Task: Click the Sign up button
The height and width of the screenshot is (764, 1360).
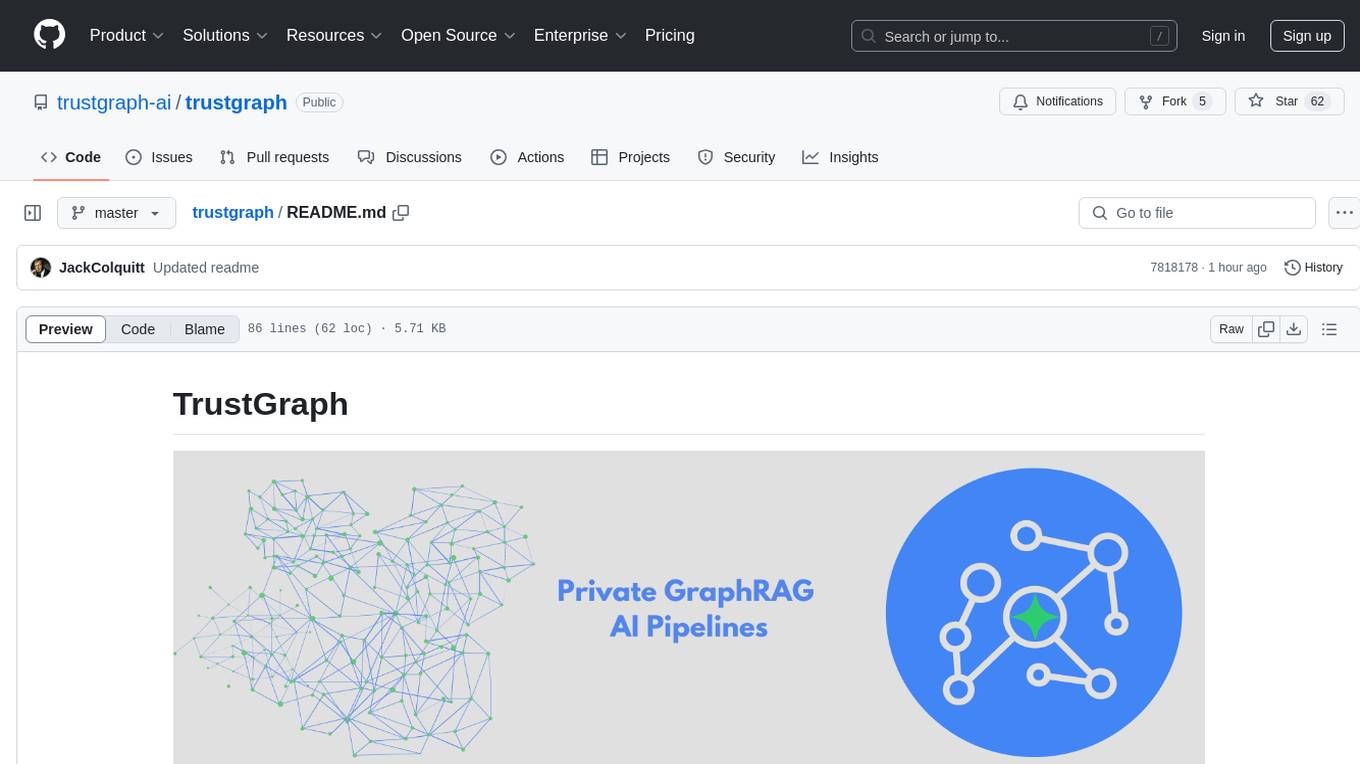Action: (x=1307, y=36)
